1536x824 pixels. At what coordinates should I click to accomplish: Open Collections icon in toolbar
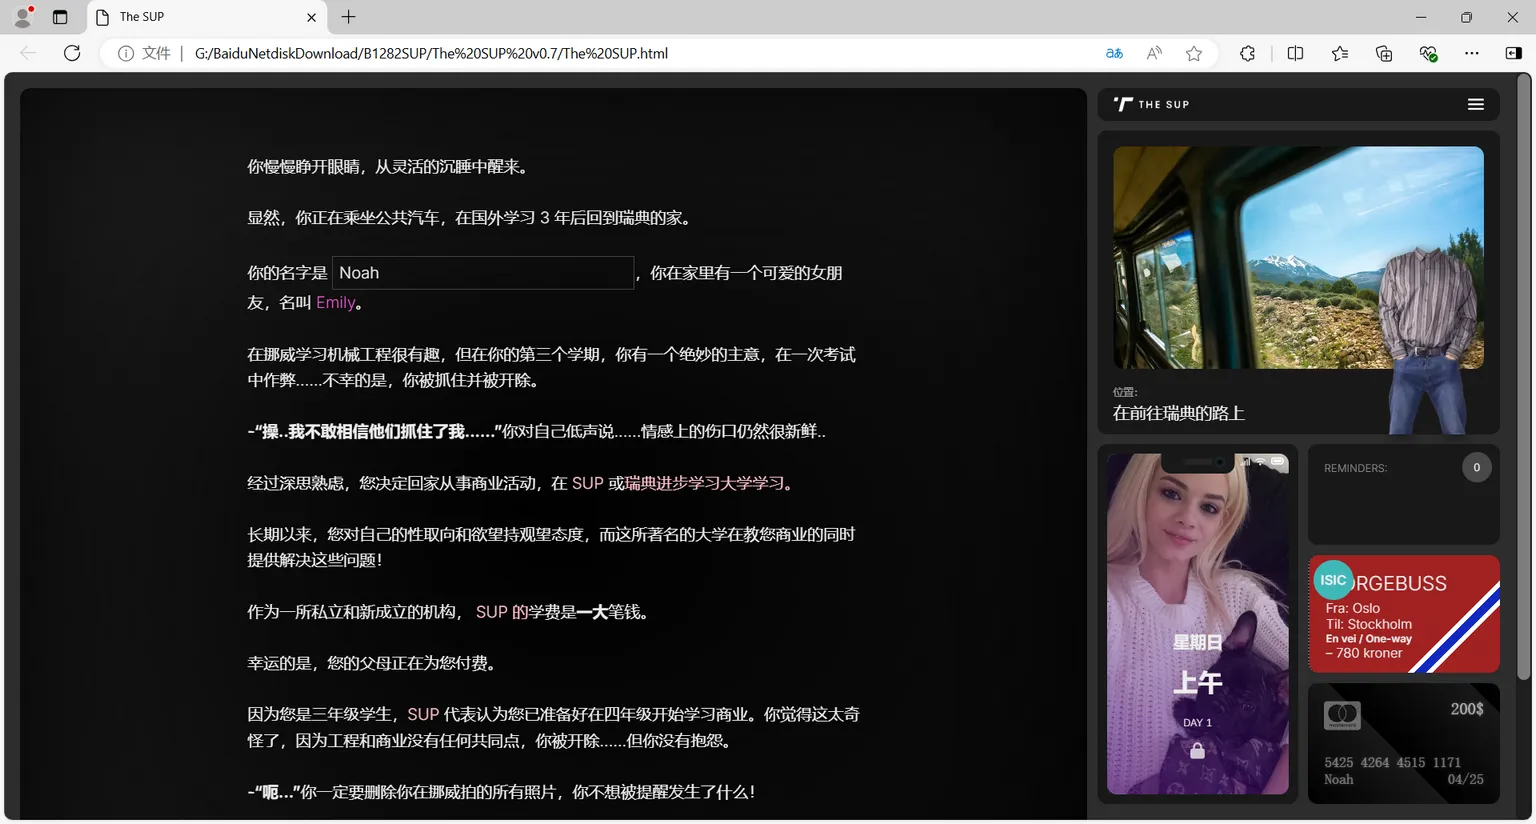[1384, 54]
